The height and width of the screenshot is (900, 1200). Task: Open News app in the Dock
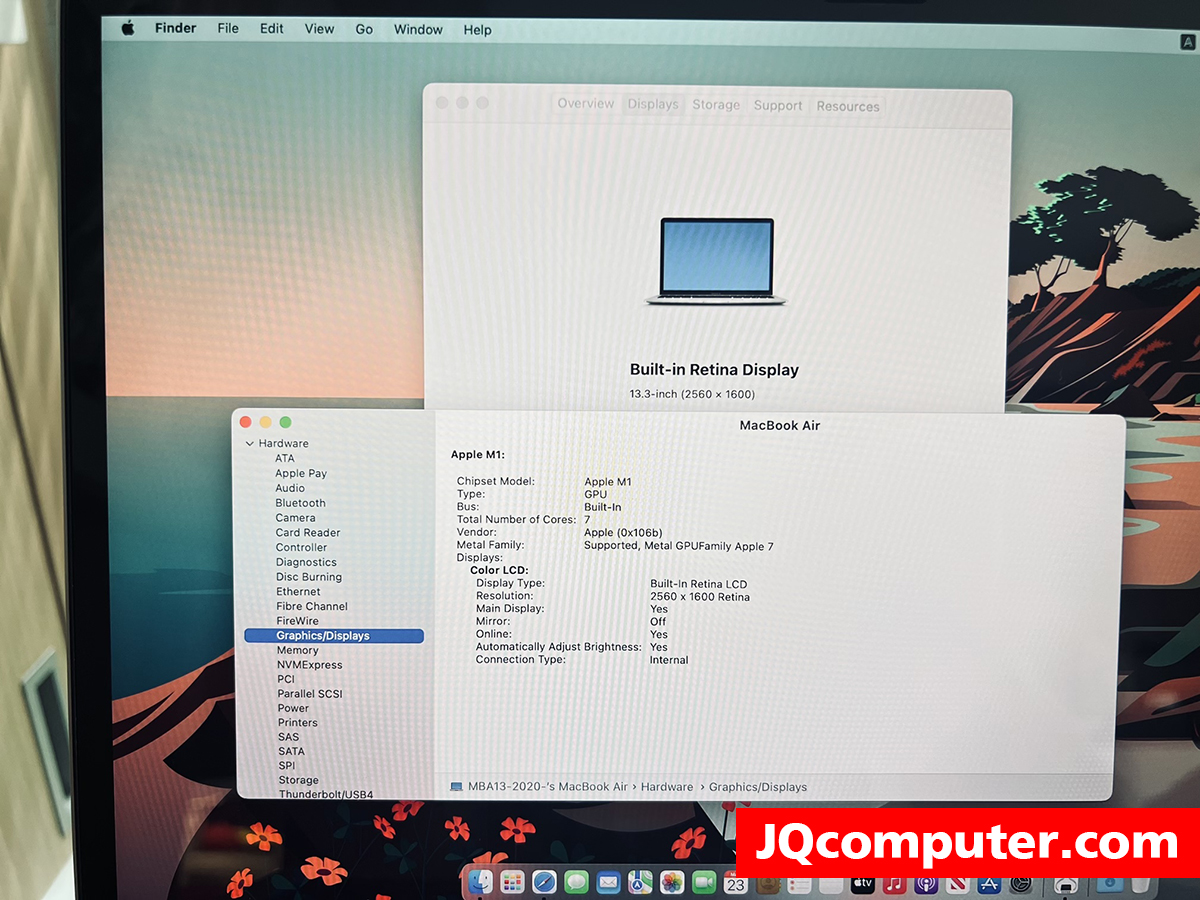[x=958, y=885]
